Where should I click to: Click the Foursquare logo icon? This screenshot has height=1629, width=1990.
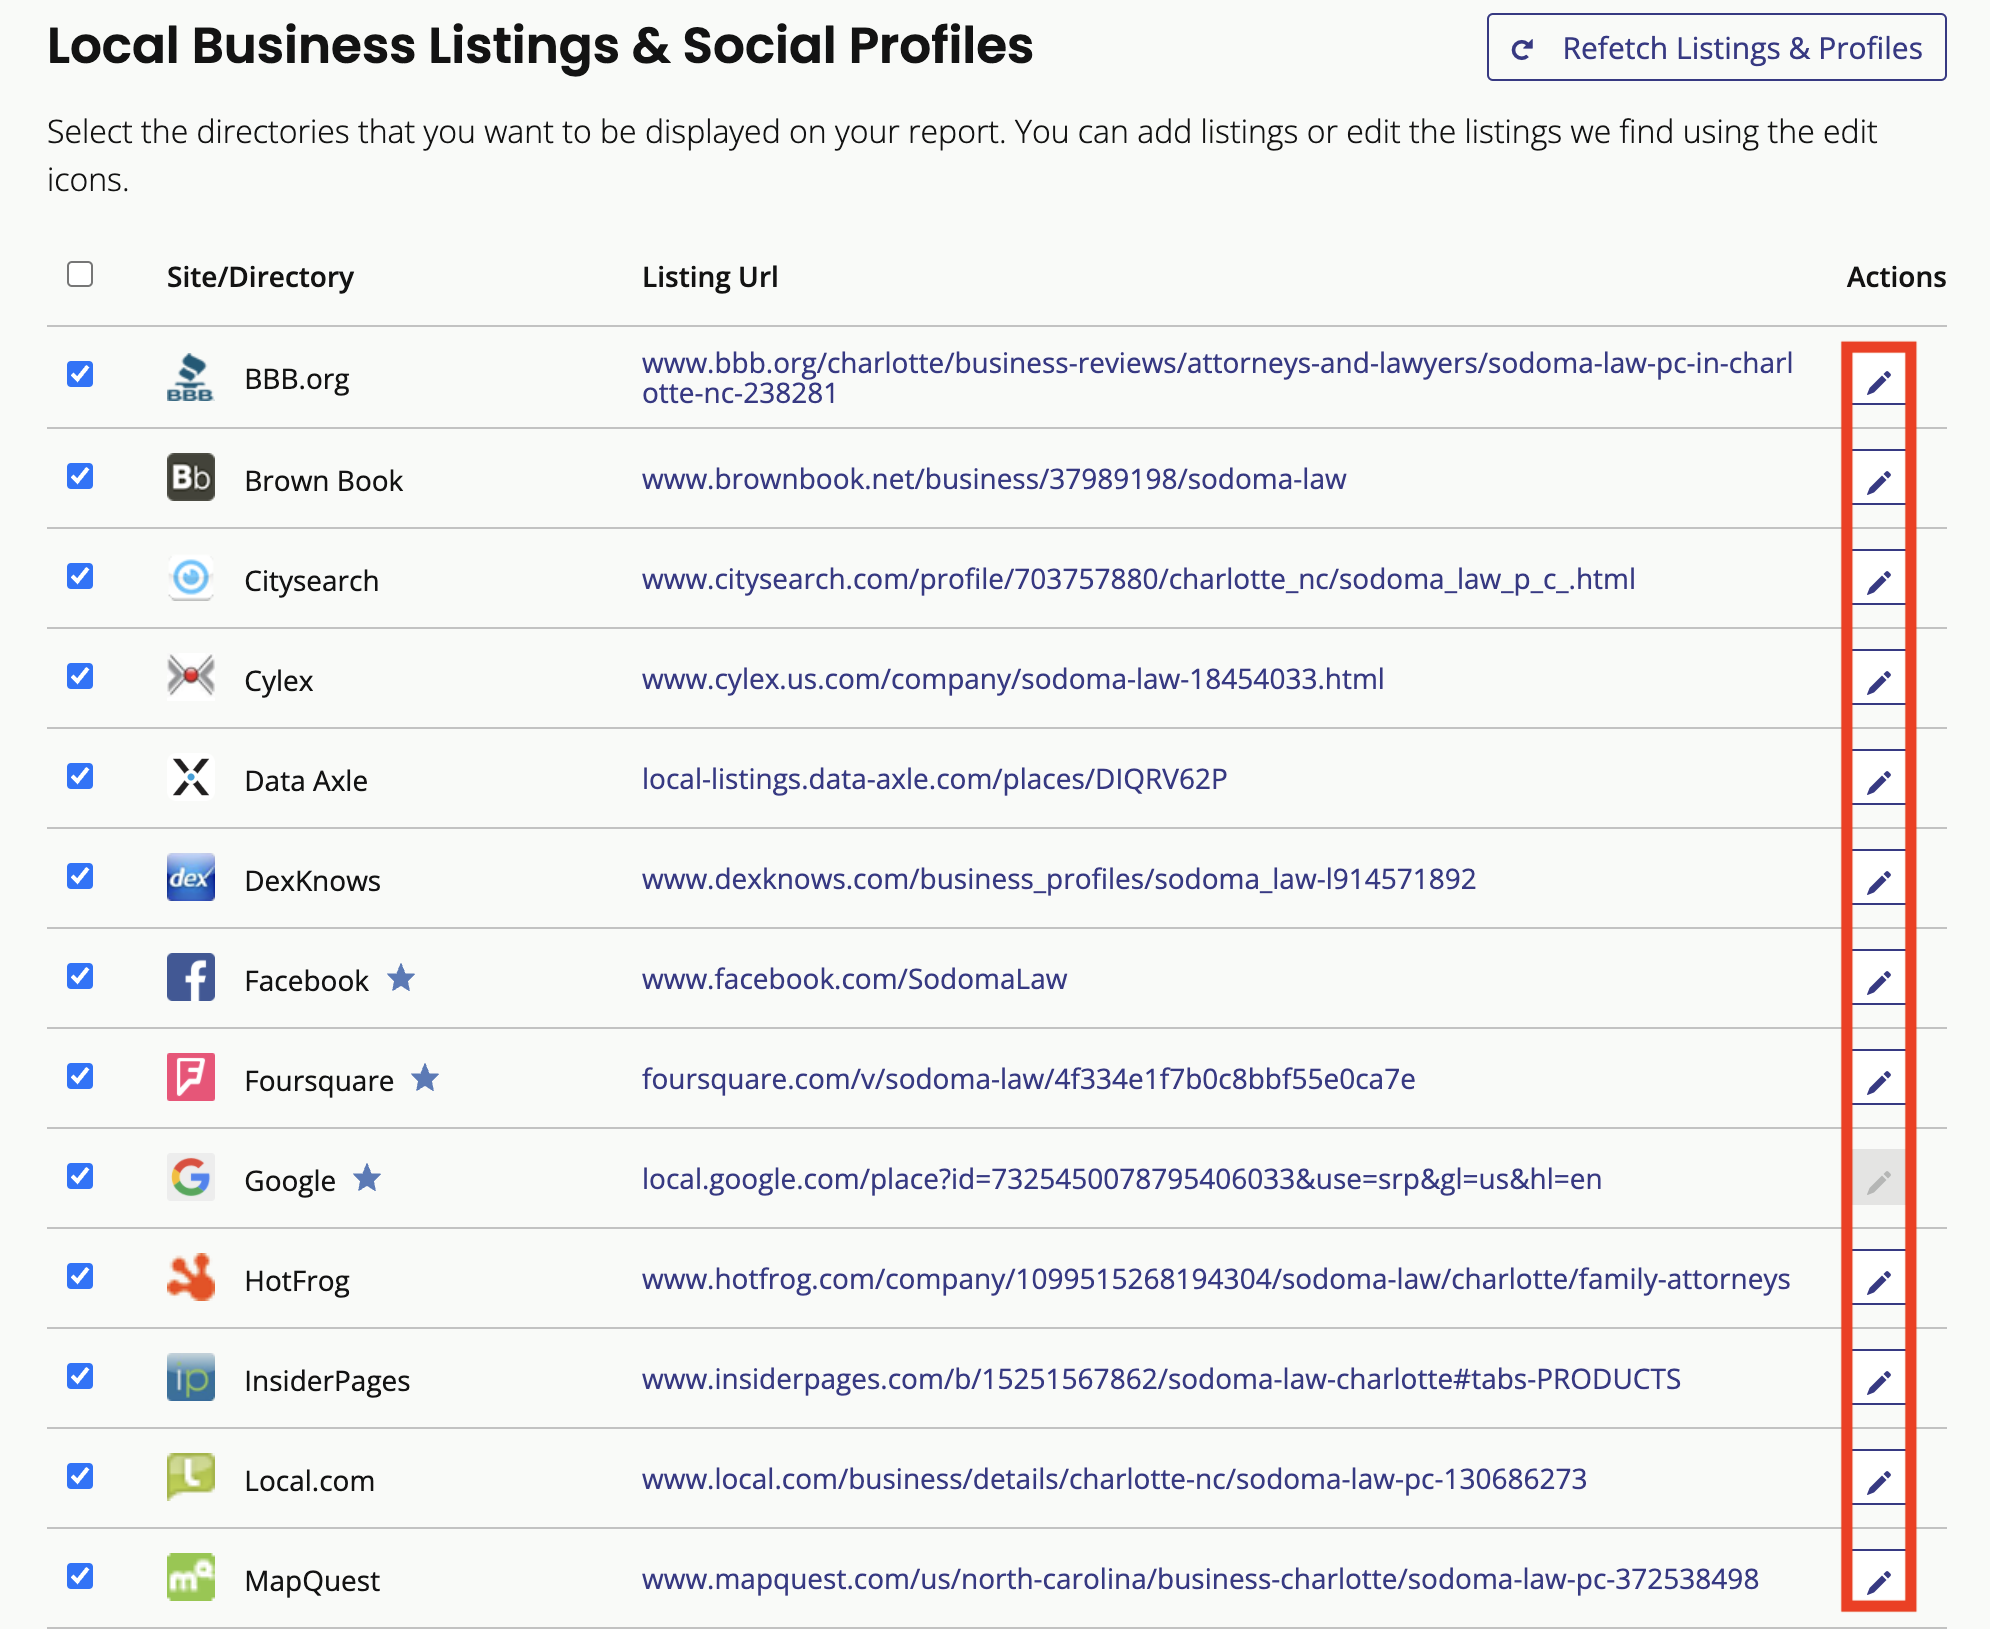(190, 1078)
